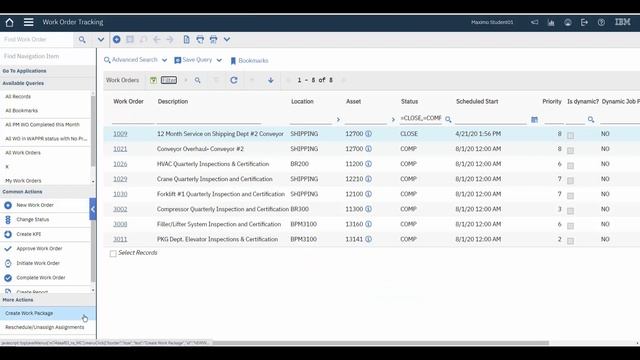Open work order 1009 link
This screenshot has width=640, height=360.
point(120,134)
